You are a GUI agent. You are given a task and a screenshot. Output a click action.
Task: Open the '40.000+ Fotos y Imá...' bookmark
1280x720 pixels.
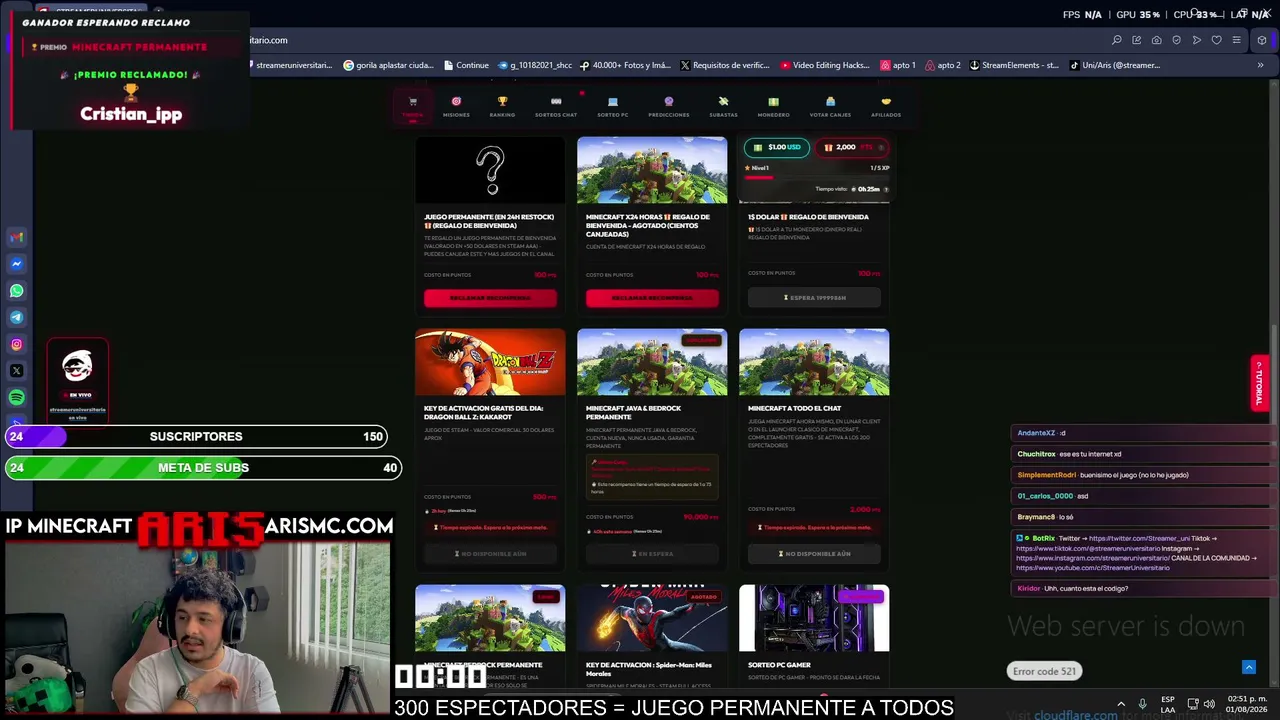(625, 65)
